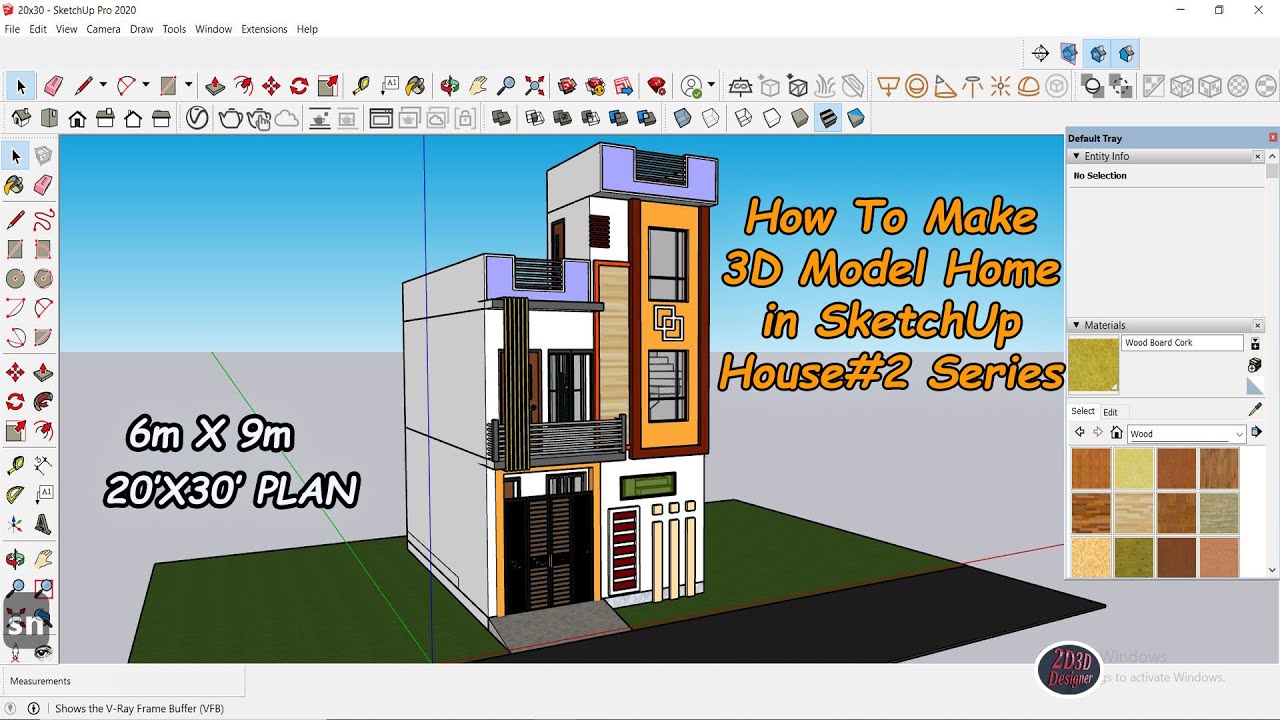This screenshot has height=720, width=1280.
Task: Toggle section planes display in Section toolbar
Action: point(1069,53)
